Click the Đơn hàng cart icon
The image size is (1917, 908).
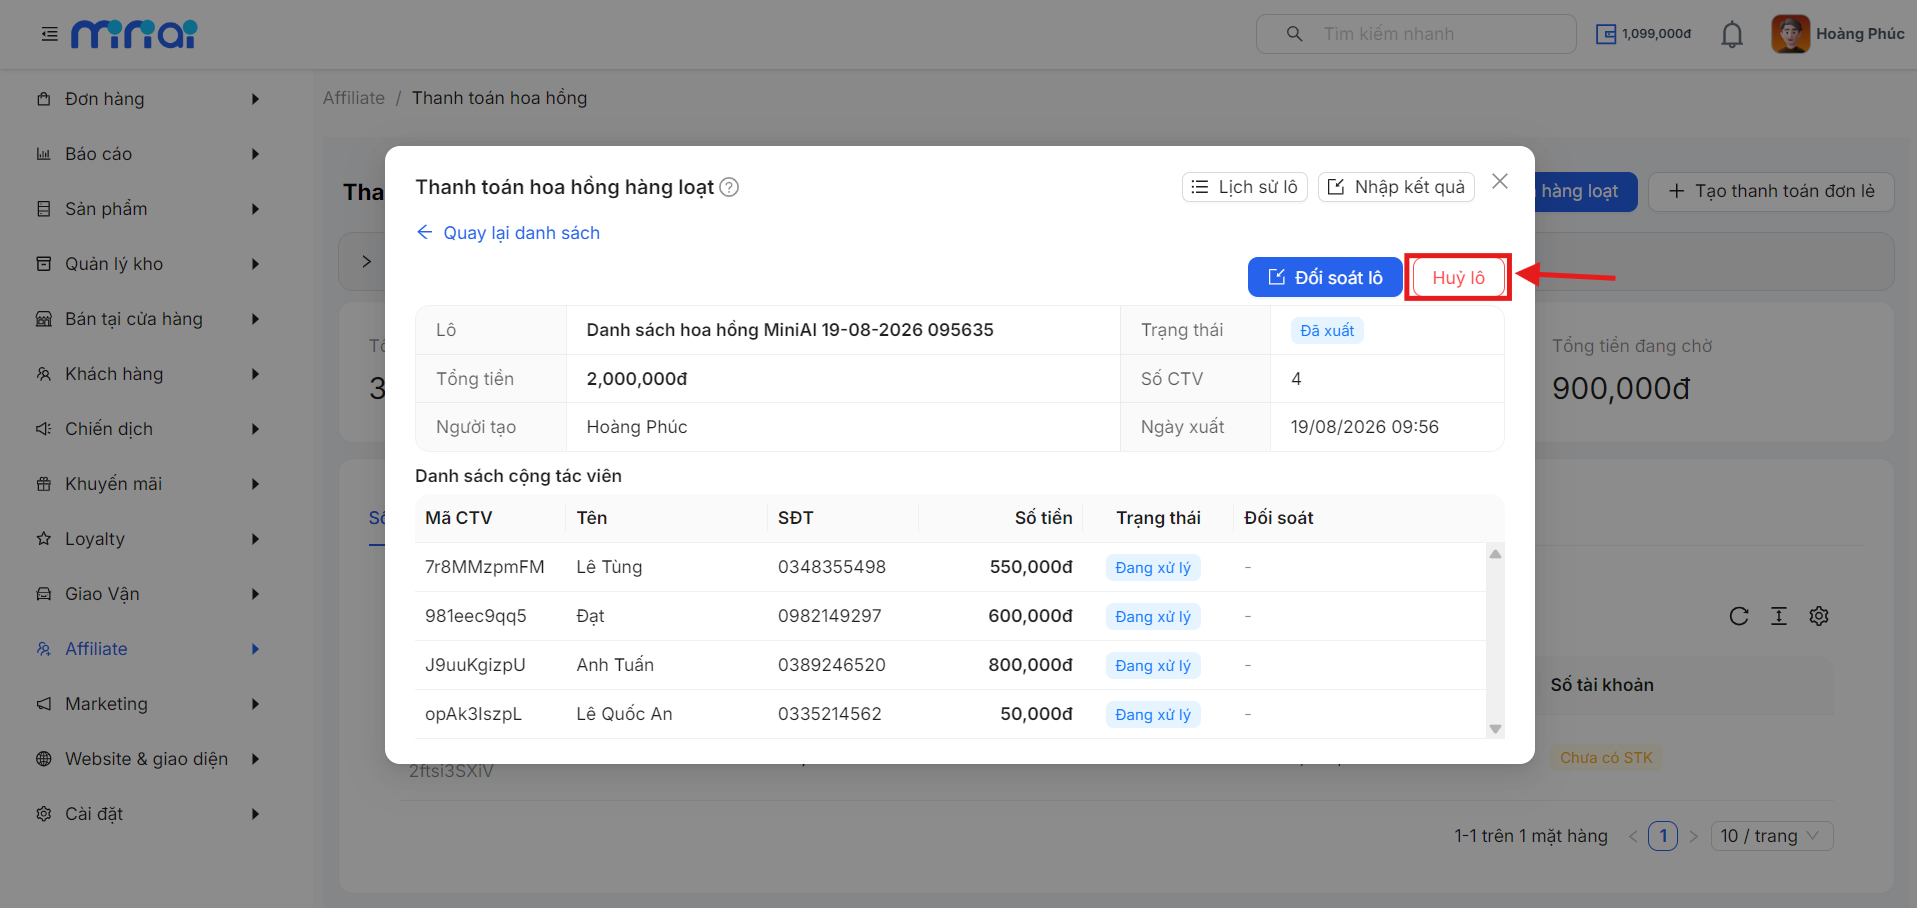click(x=43, y=99)
